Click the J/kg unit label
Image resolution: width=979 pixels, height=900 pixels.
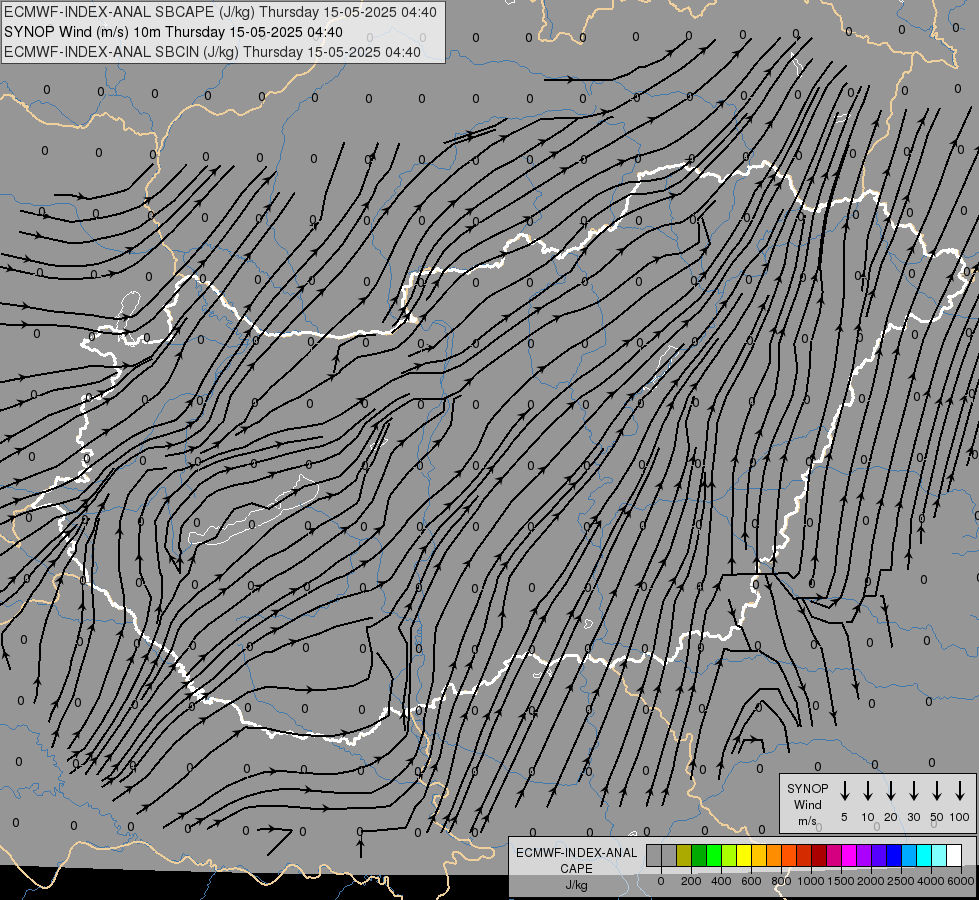point(576,885)
